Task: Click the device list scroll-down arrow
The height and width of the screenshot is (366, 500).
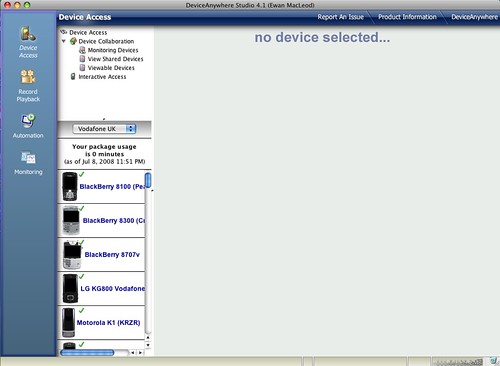Action: pyautogui.click(x=148, y=345)
